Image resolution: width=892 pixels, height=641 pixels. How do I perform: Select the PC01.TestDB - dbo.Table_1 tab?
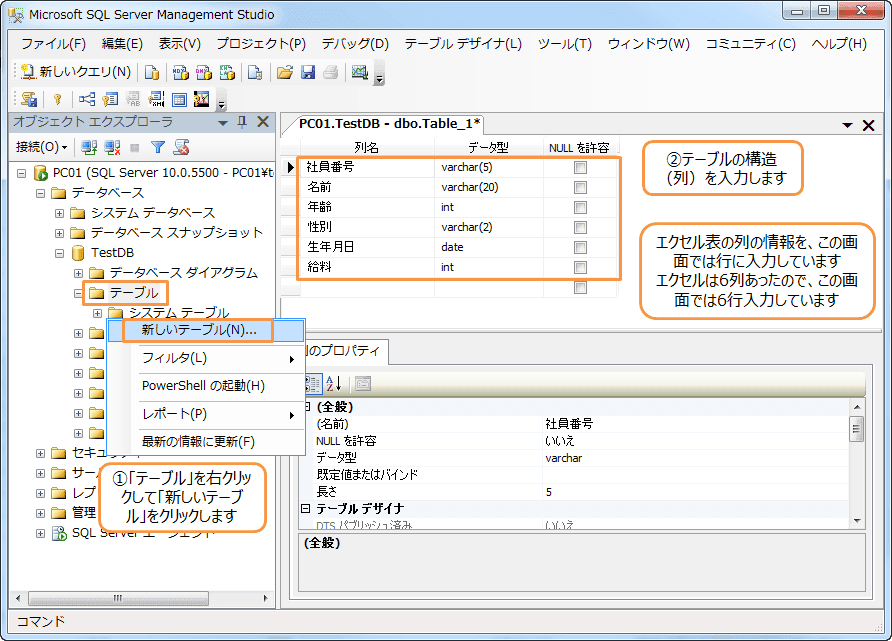click(390, 124)
